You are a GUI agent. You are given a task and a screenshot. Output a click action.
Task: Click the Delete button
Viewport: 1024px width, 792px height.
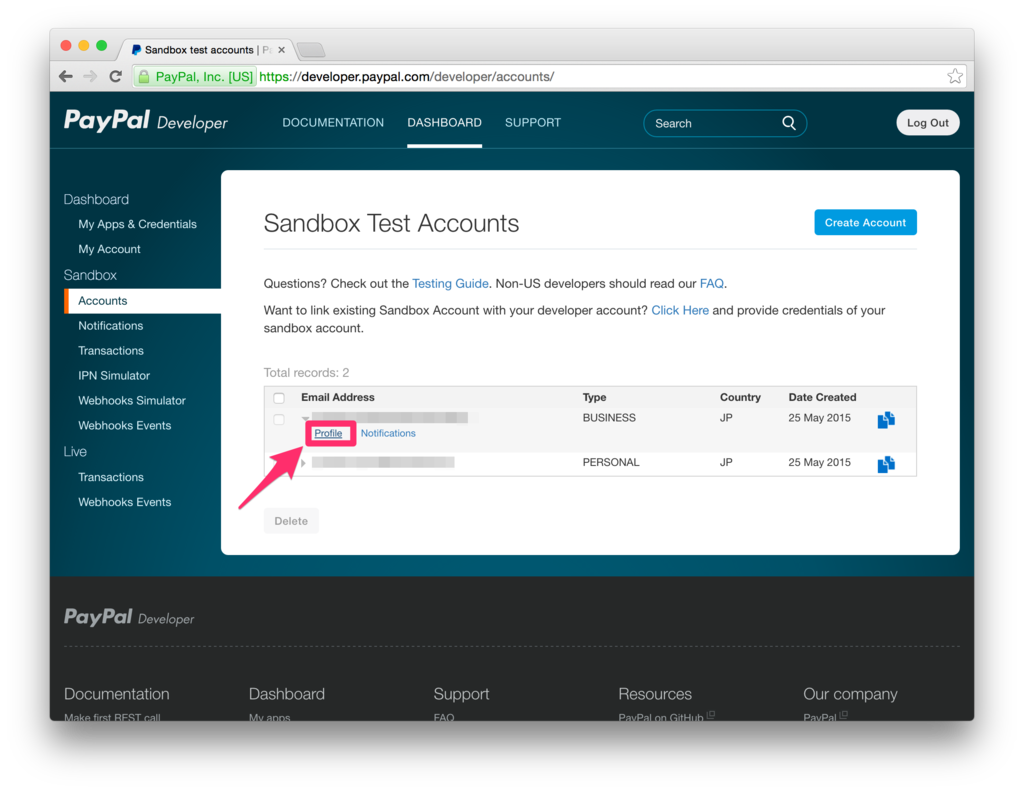tap(291, 520)
